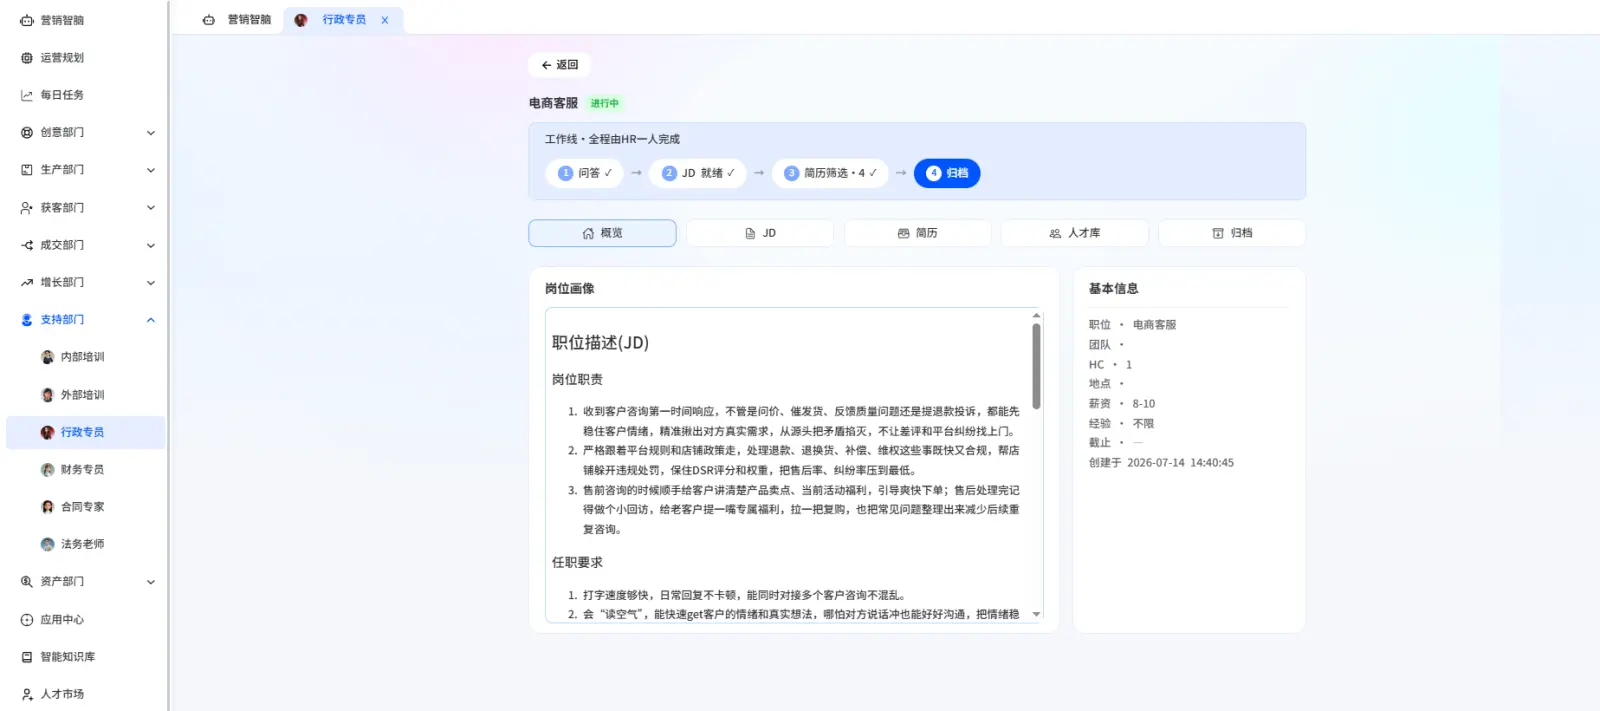
Task: Click workflow step 1 问答
Action: point(585,173)
